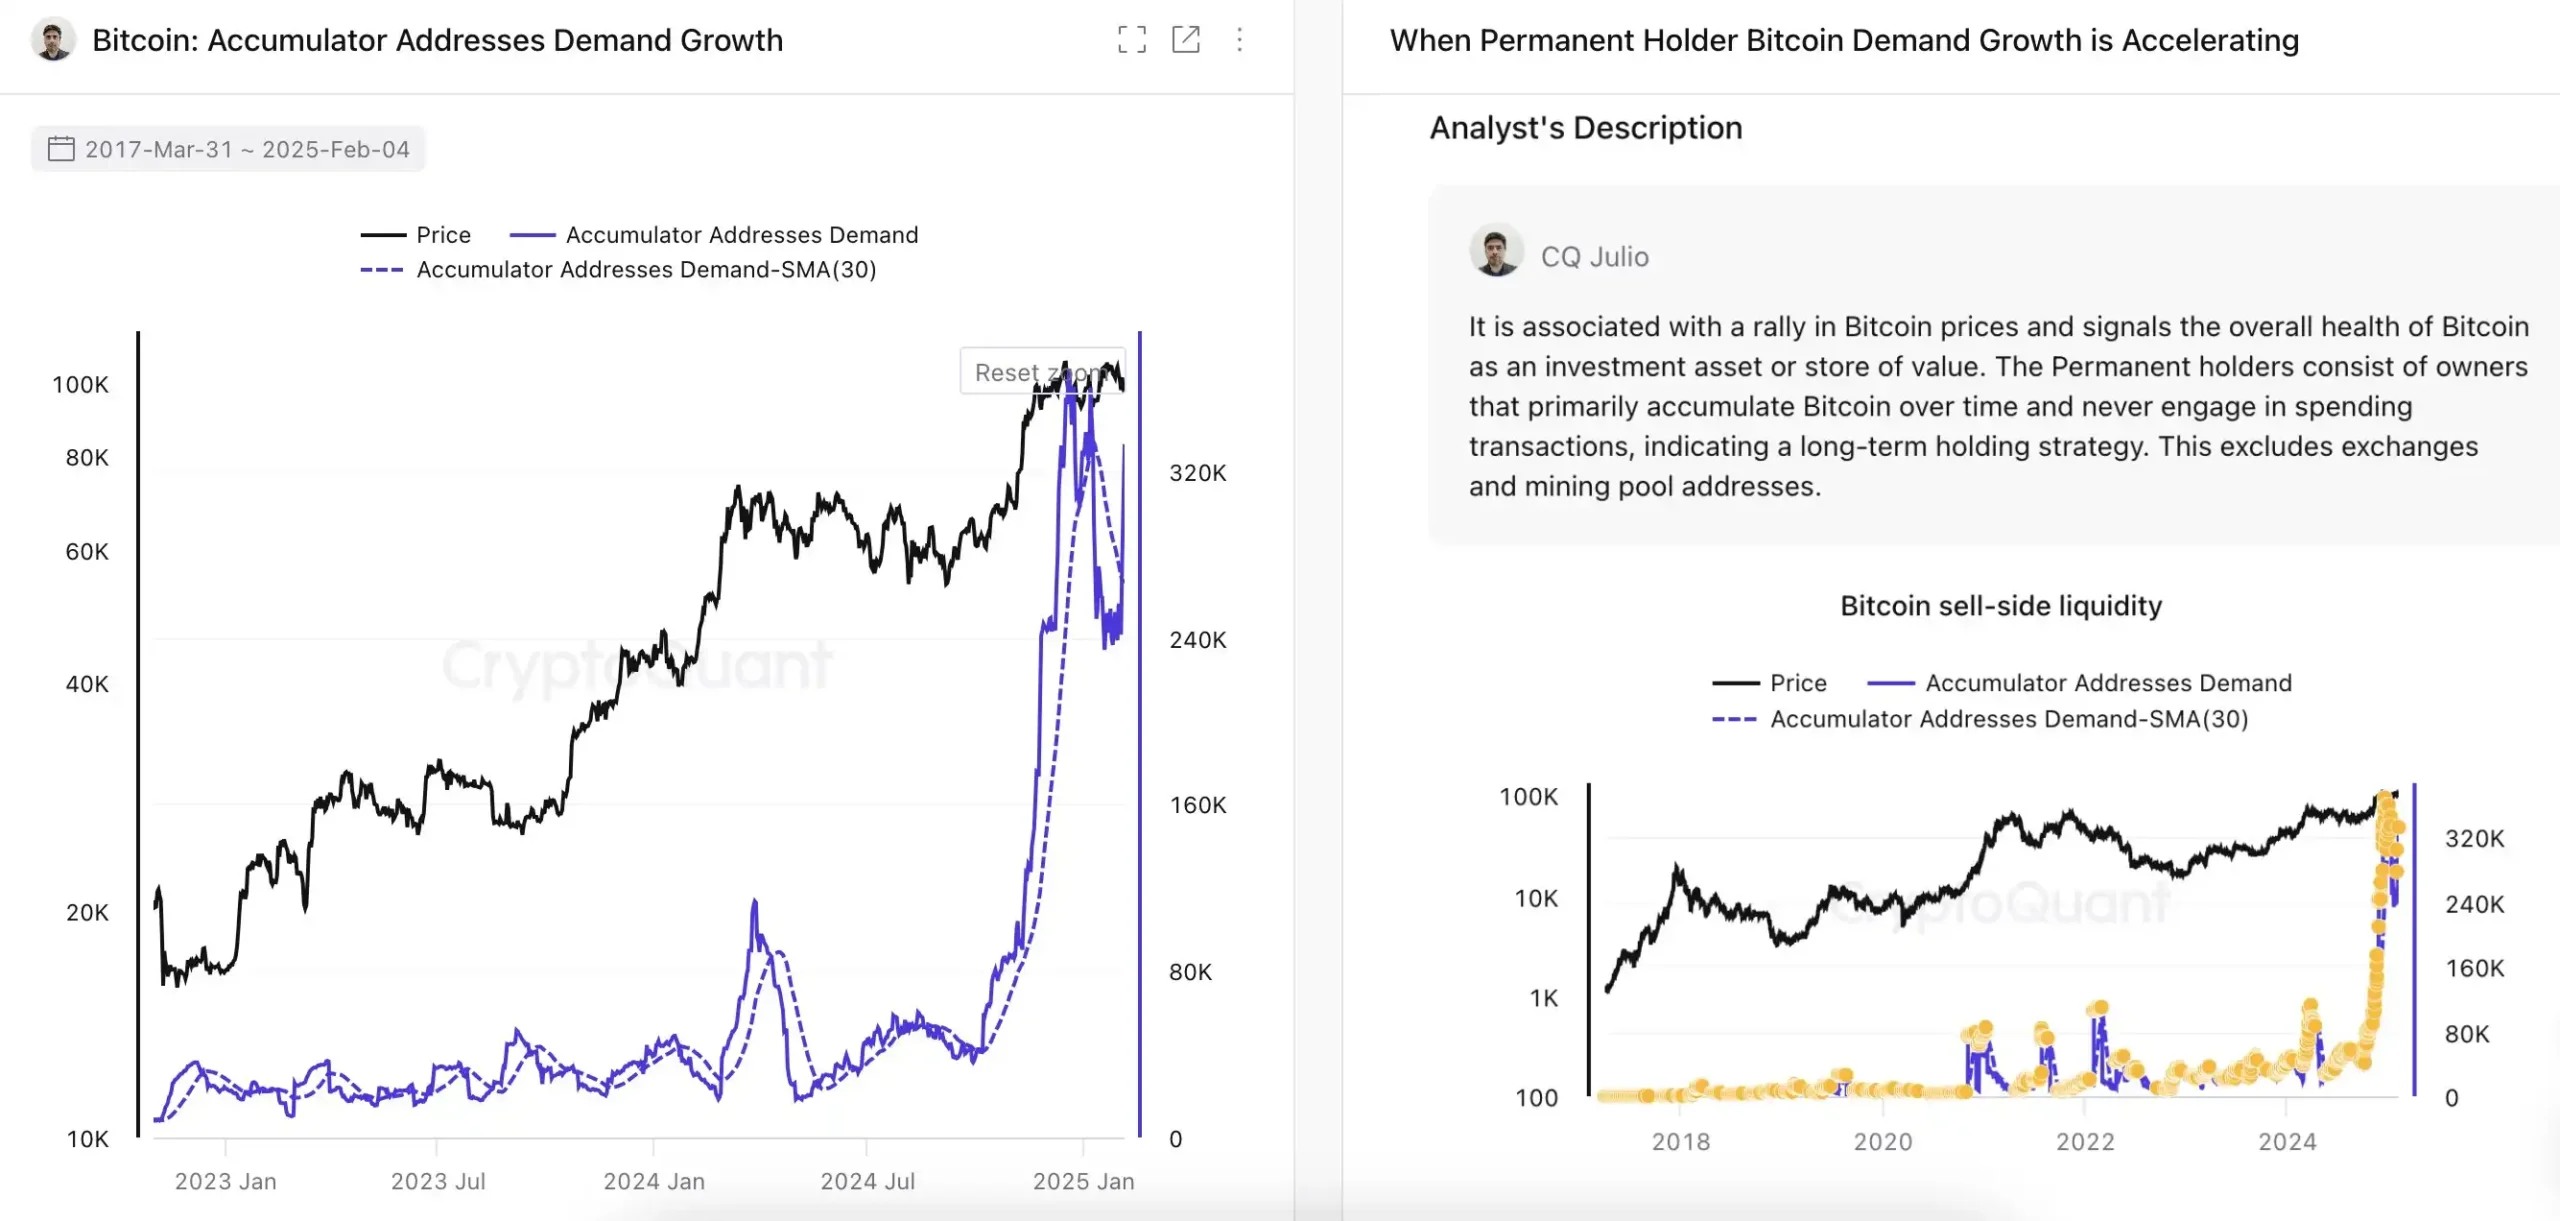Click the 2024 Jan tick on main chart
Image resolution: width=2560 pixels, height=1221 pixels.
pyautogui.click(x=654, y=1181)
